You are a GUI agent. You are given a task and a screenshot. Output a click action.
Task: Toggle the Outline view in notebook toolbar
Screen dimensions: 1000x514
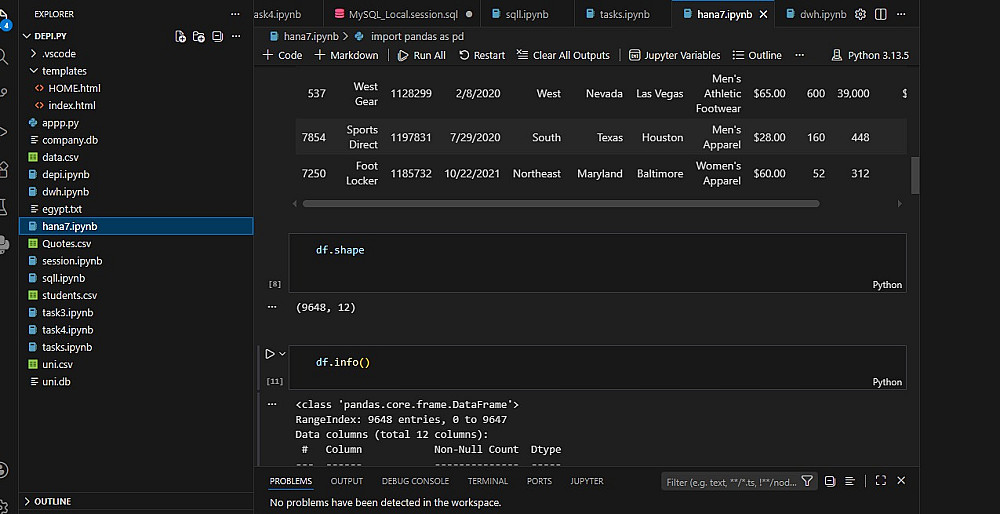pyautogui.click(x=757, y=55)
